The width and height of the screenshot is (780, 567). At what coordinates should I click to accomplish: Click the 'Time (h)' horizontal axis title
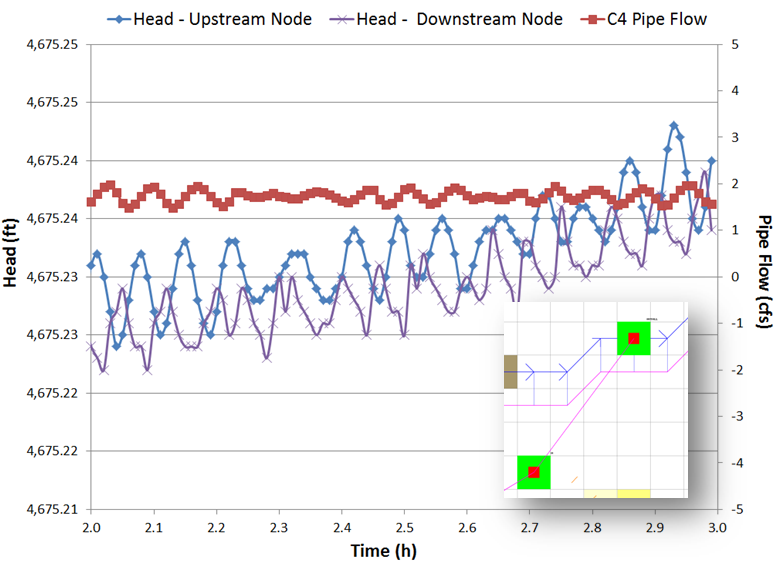[x=384, y=551]
